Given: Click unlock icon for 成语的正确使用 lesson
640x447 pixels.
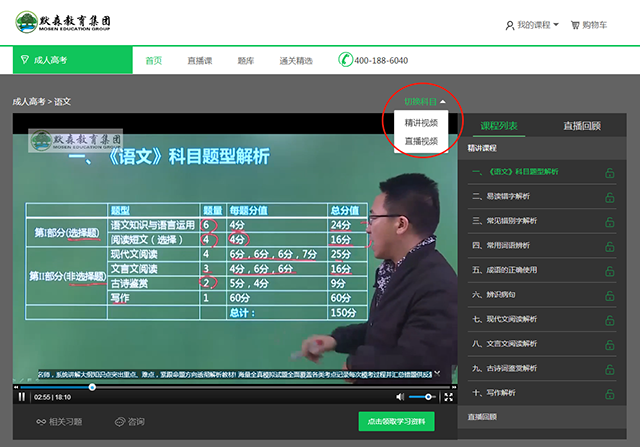Looking at the screenshot, I should coord(610,271).
